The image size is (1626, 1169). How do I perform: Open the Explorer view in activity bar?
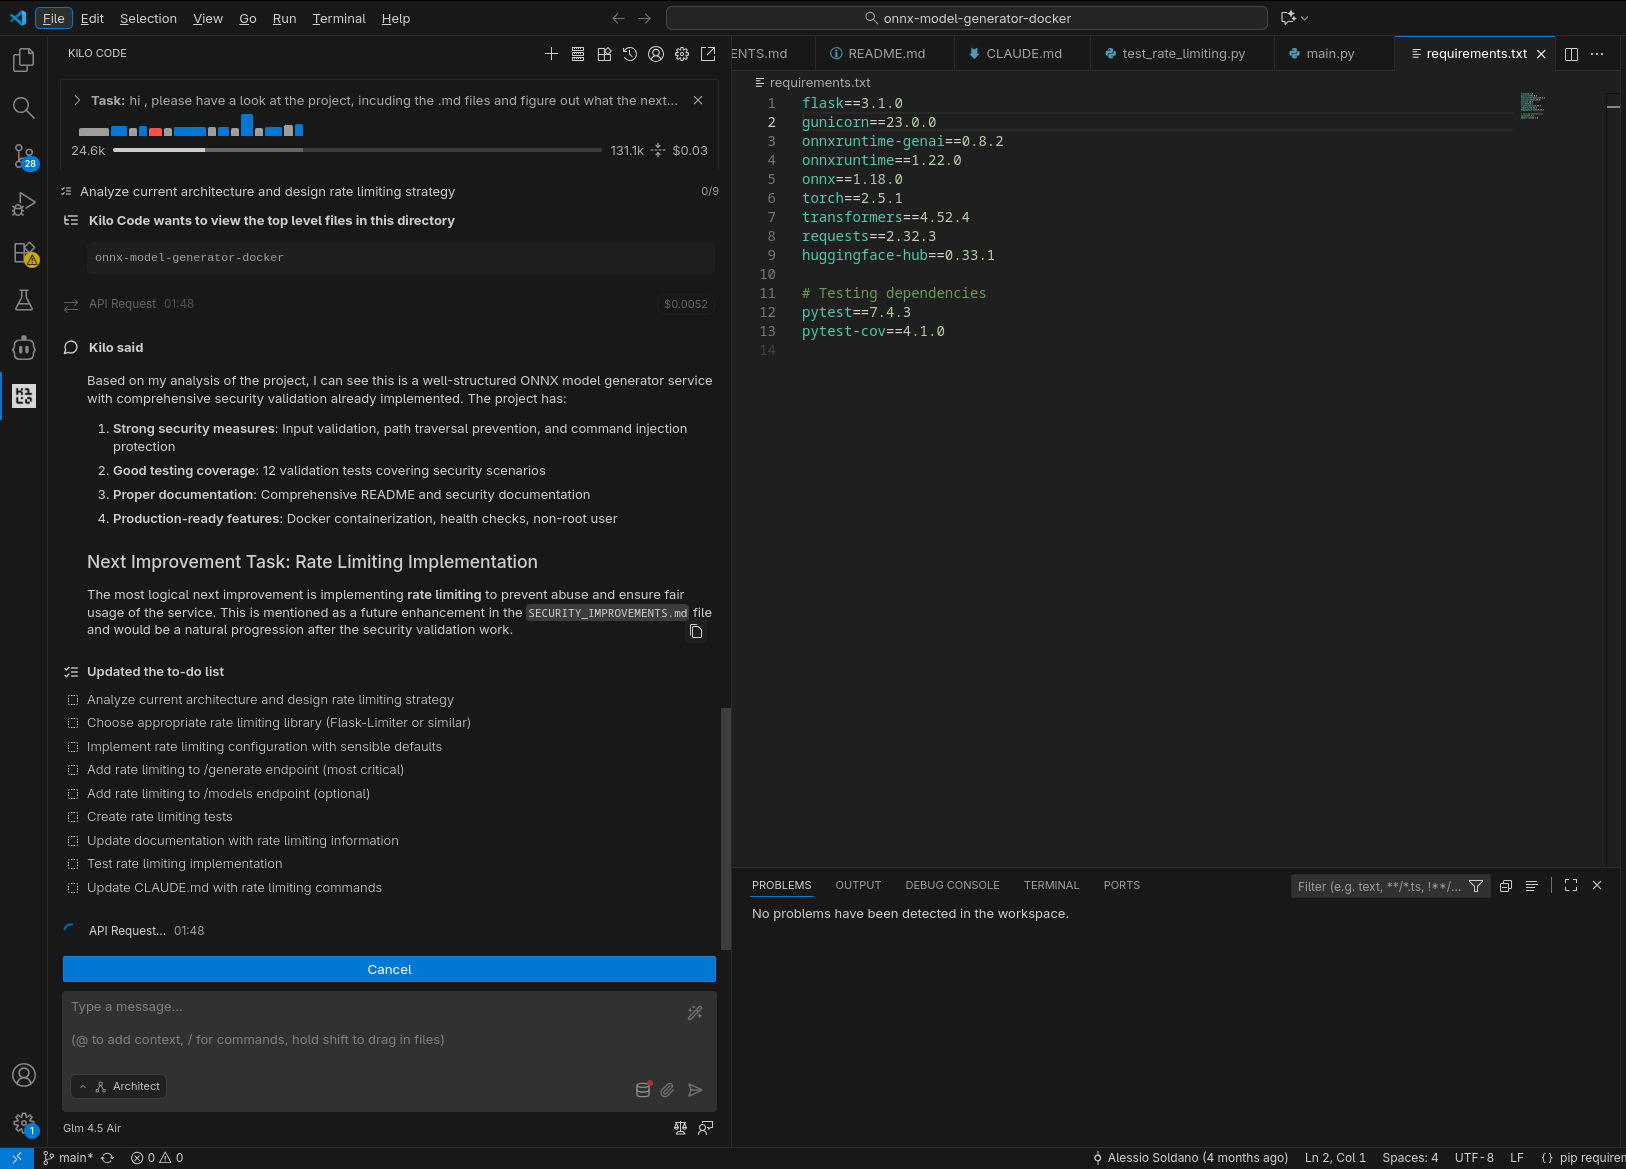(x=23, y=61)
